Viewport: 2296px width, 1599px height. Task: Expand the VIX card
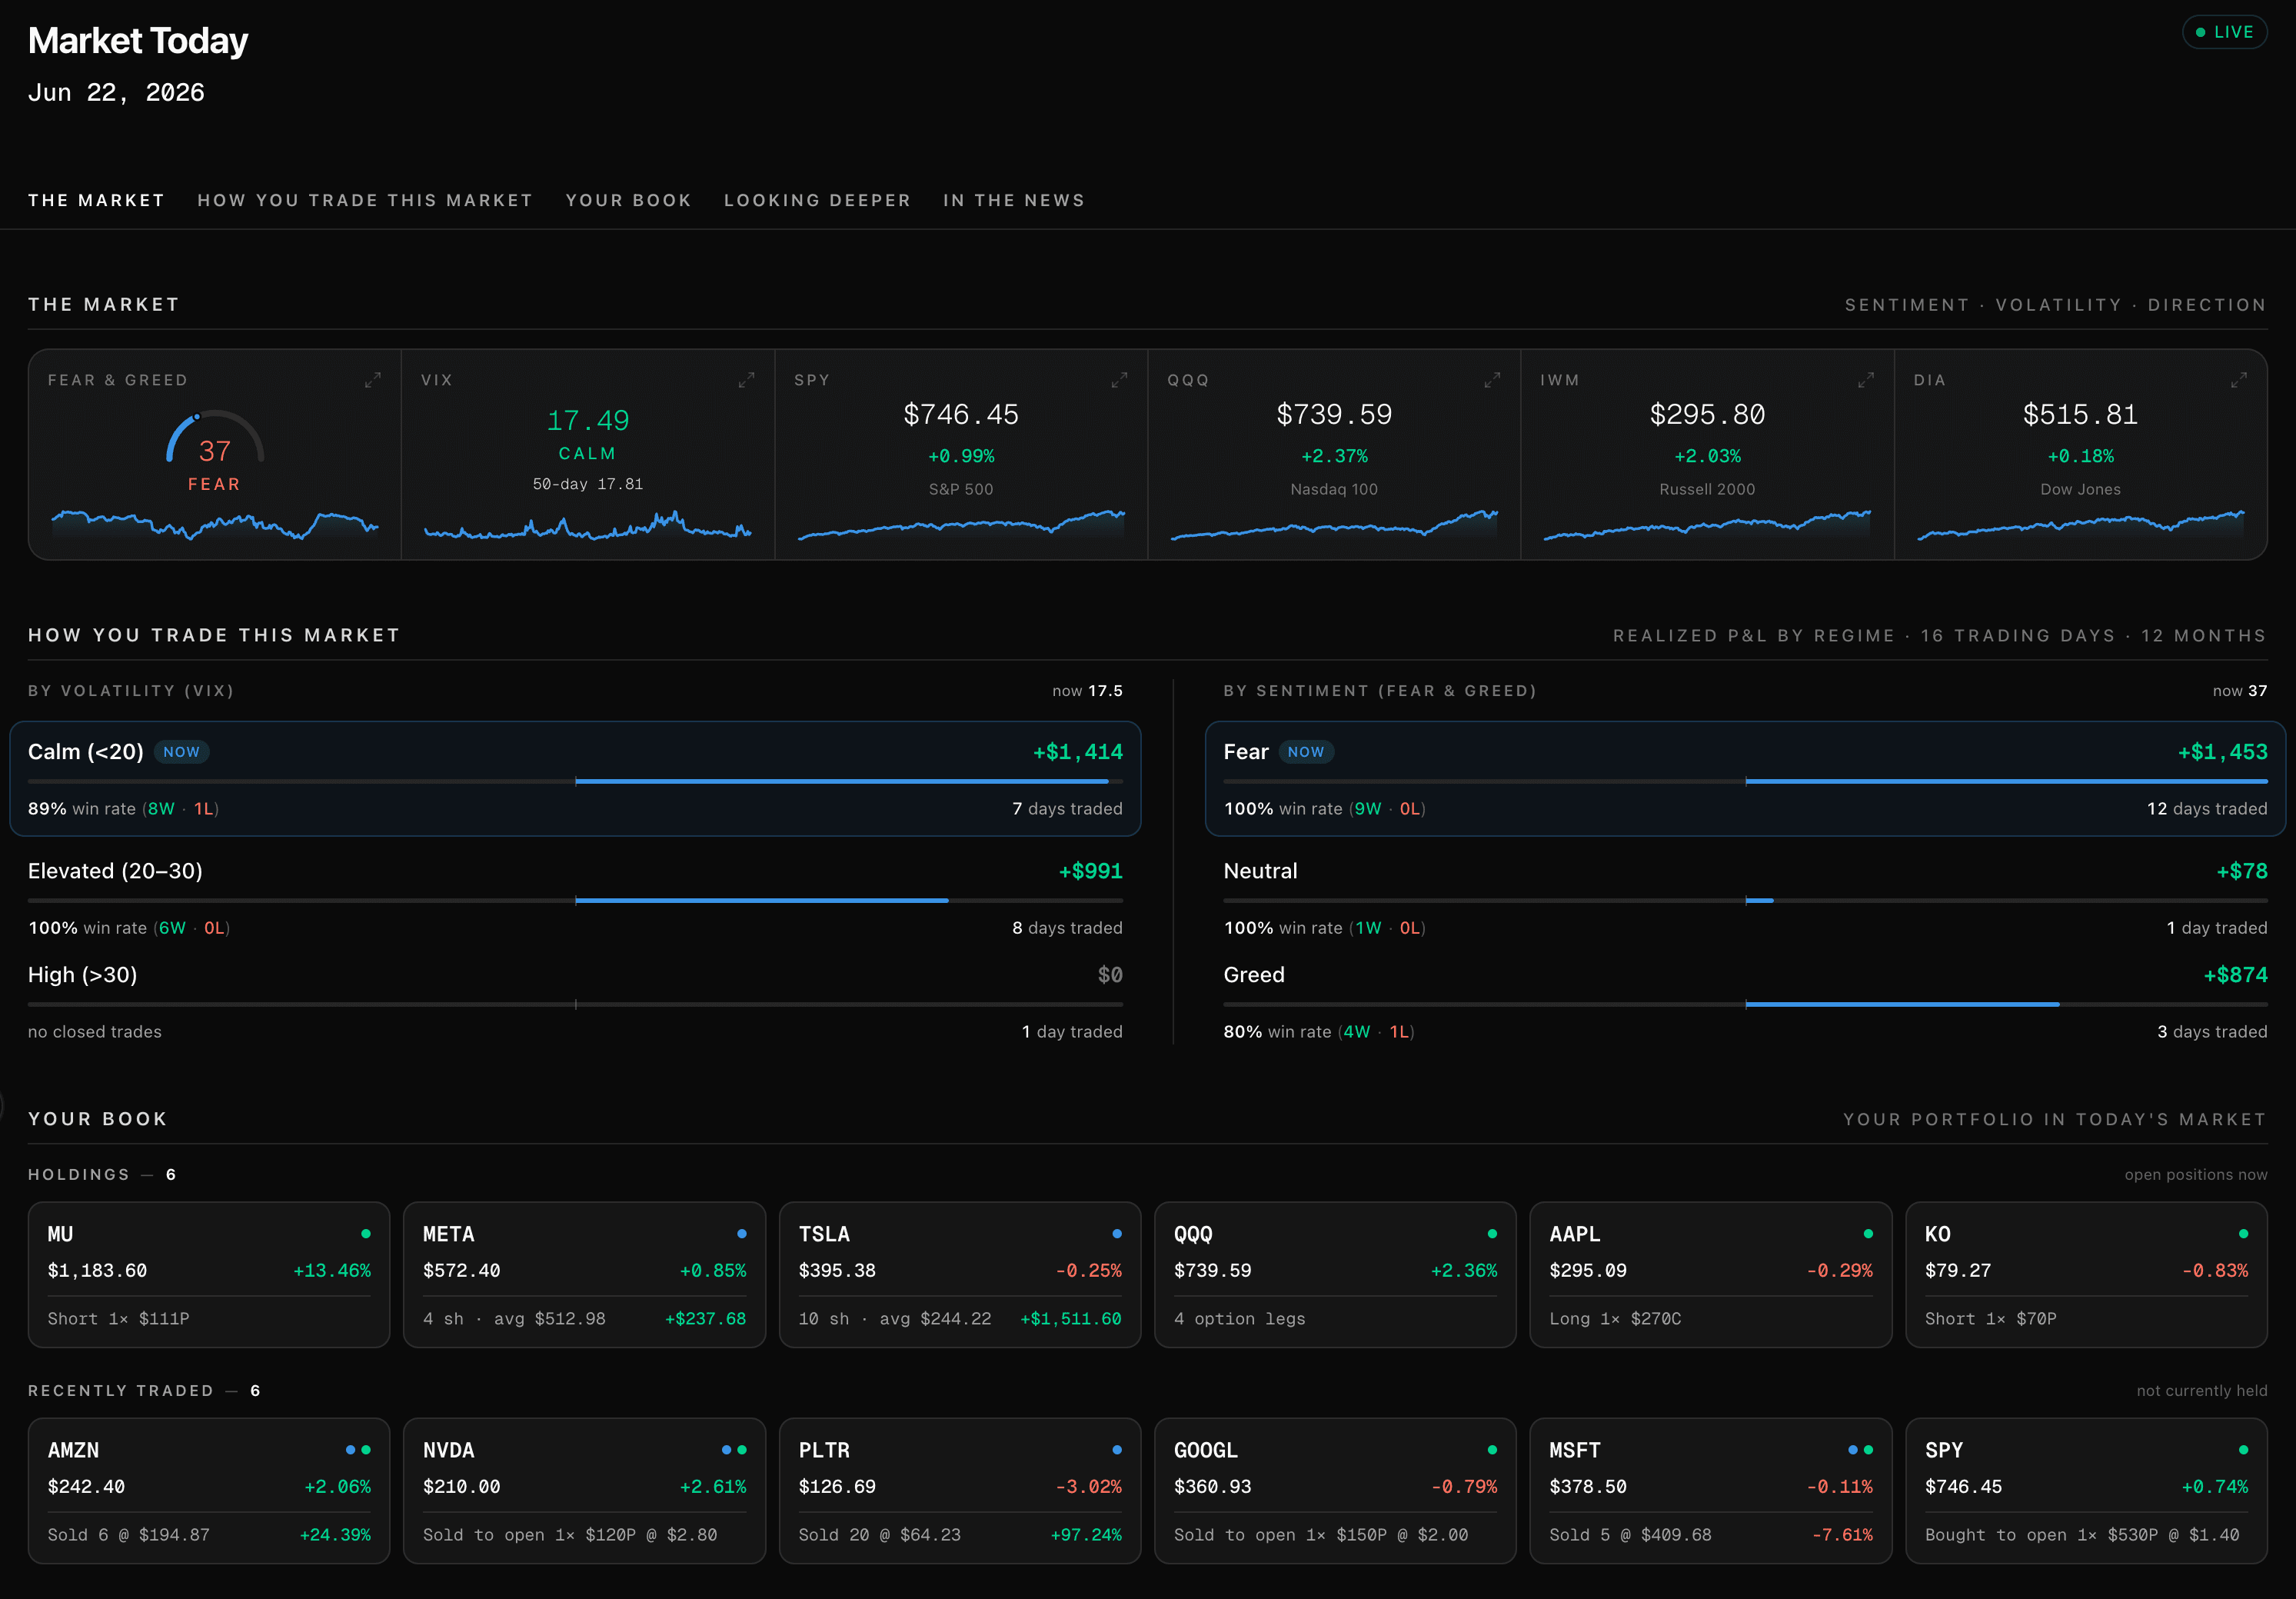coord(746,380)
